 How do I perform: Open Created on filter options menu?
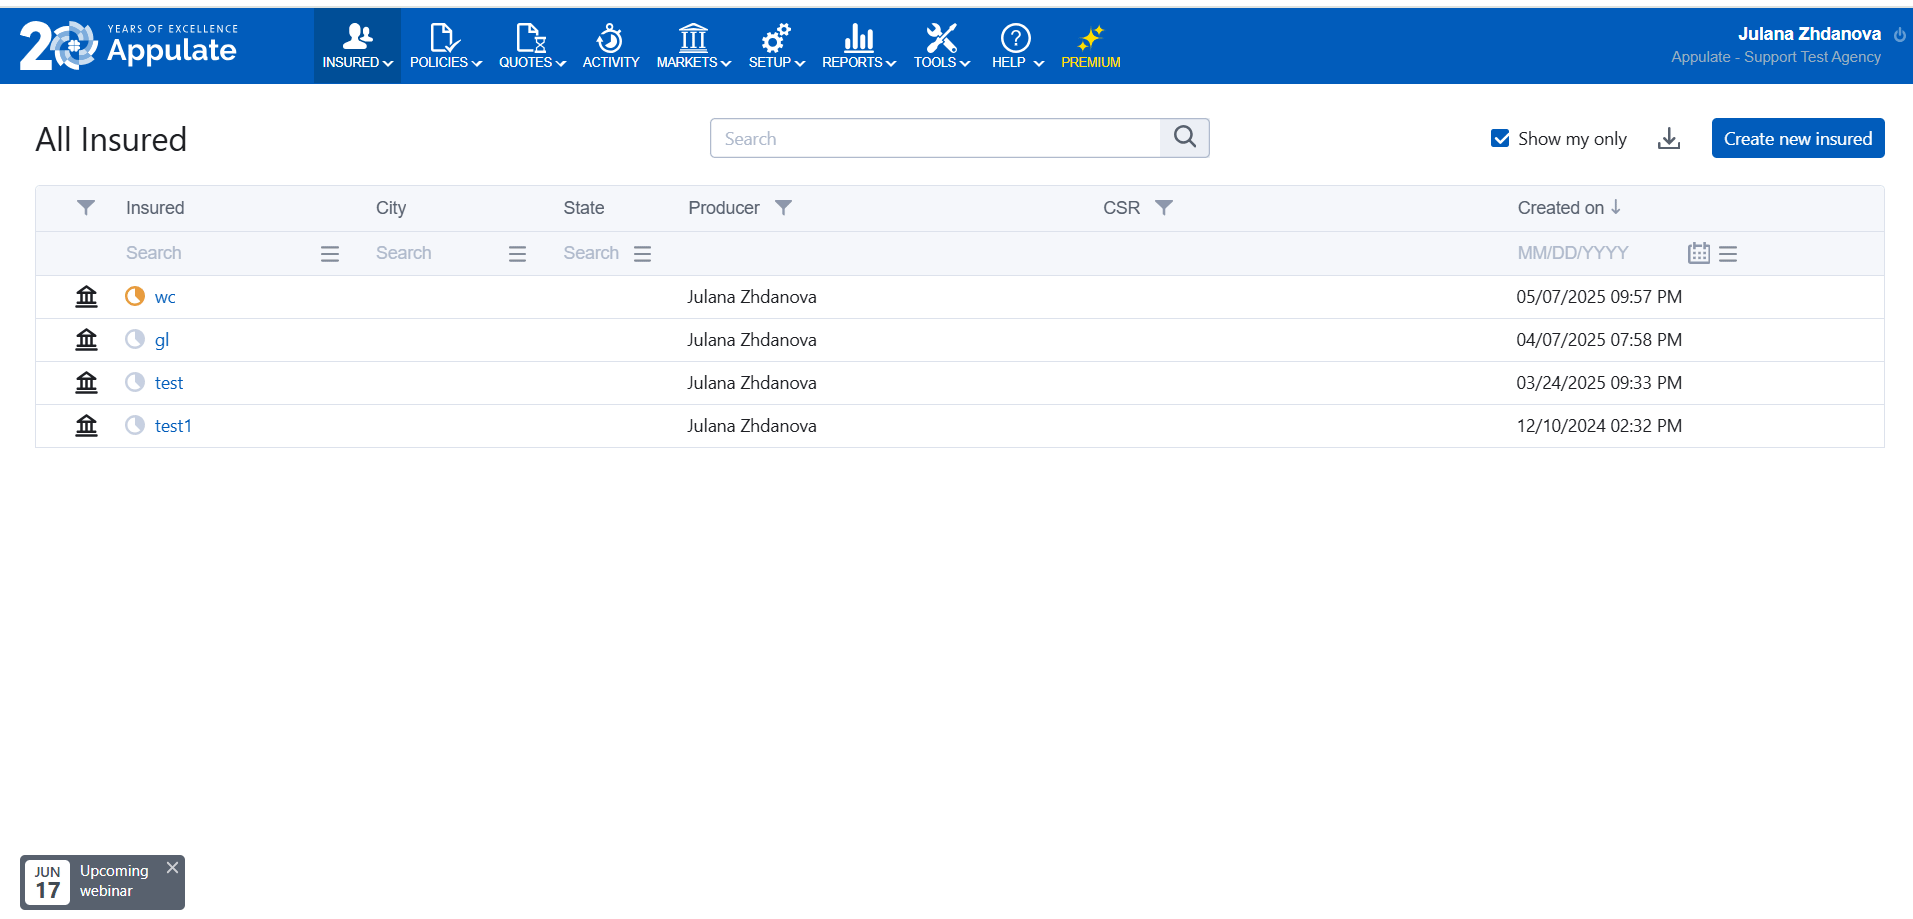(x=1728, y=254)
